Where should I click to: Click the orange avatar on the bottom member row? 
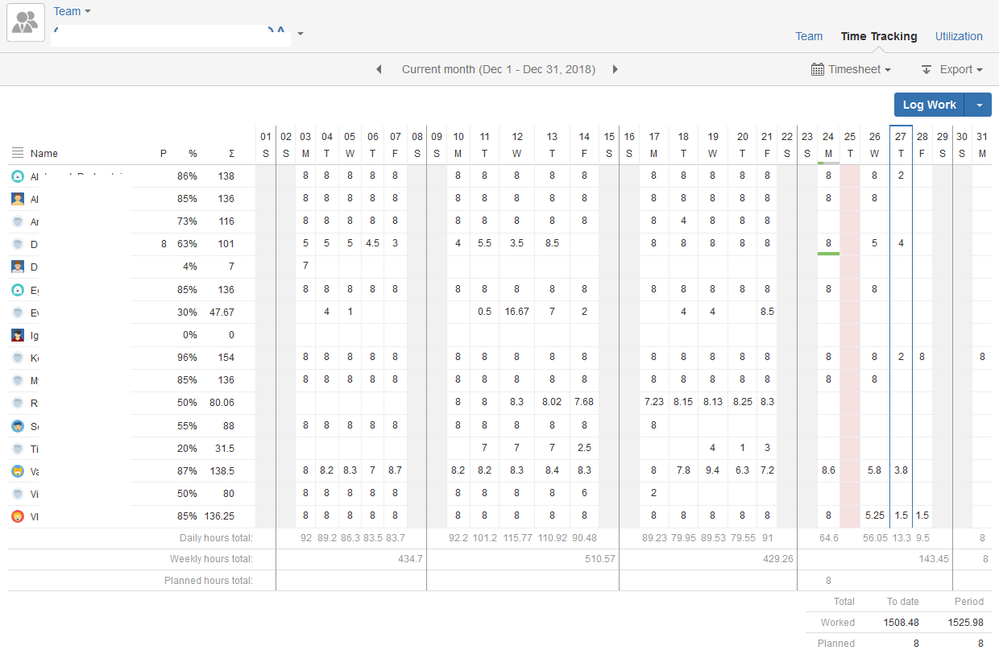pyautogui.click(x=18, y=516)
